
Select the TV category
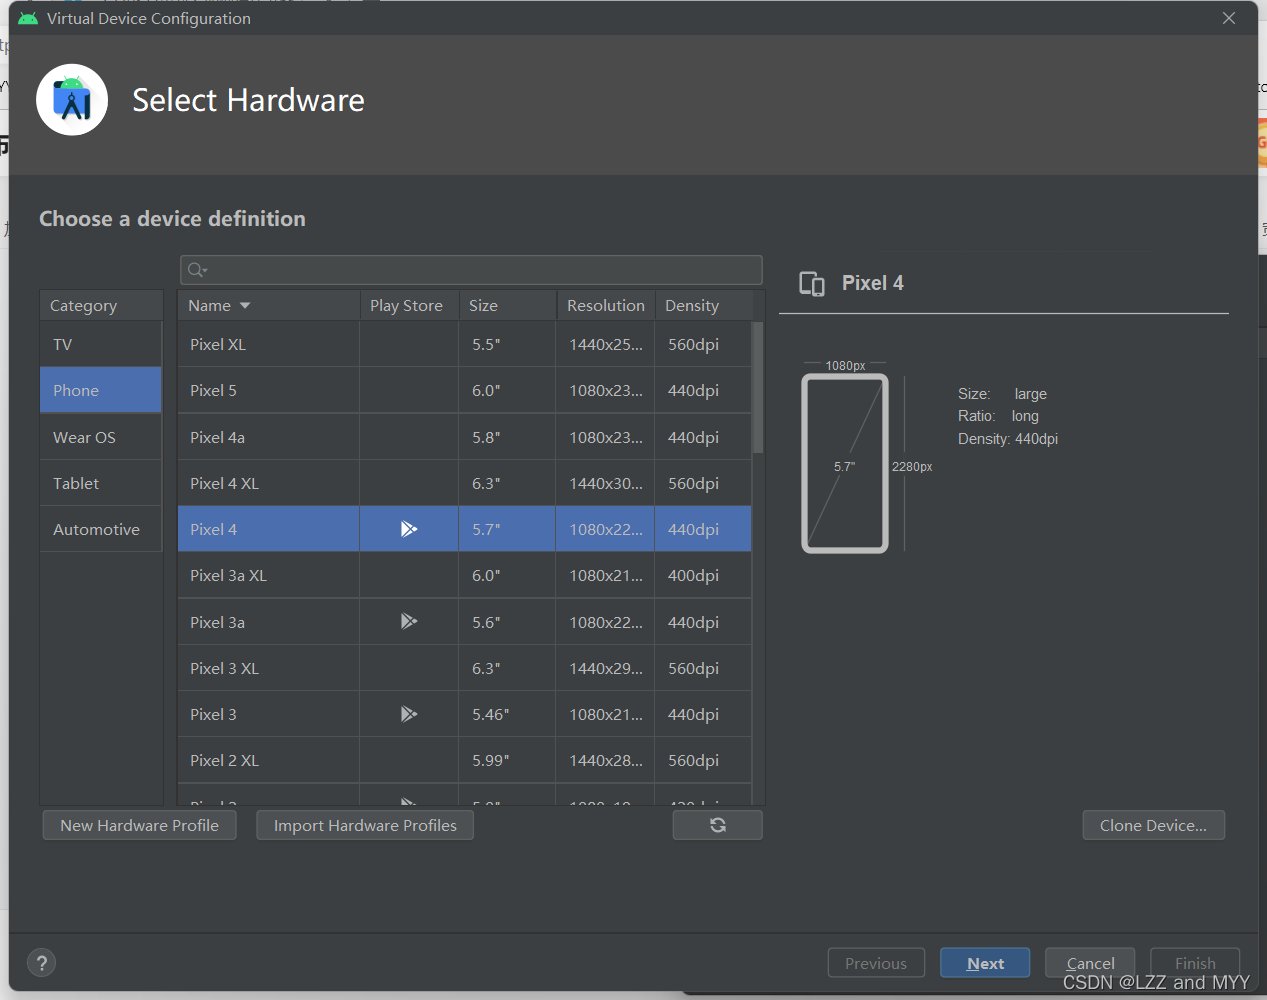101,344
